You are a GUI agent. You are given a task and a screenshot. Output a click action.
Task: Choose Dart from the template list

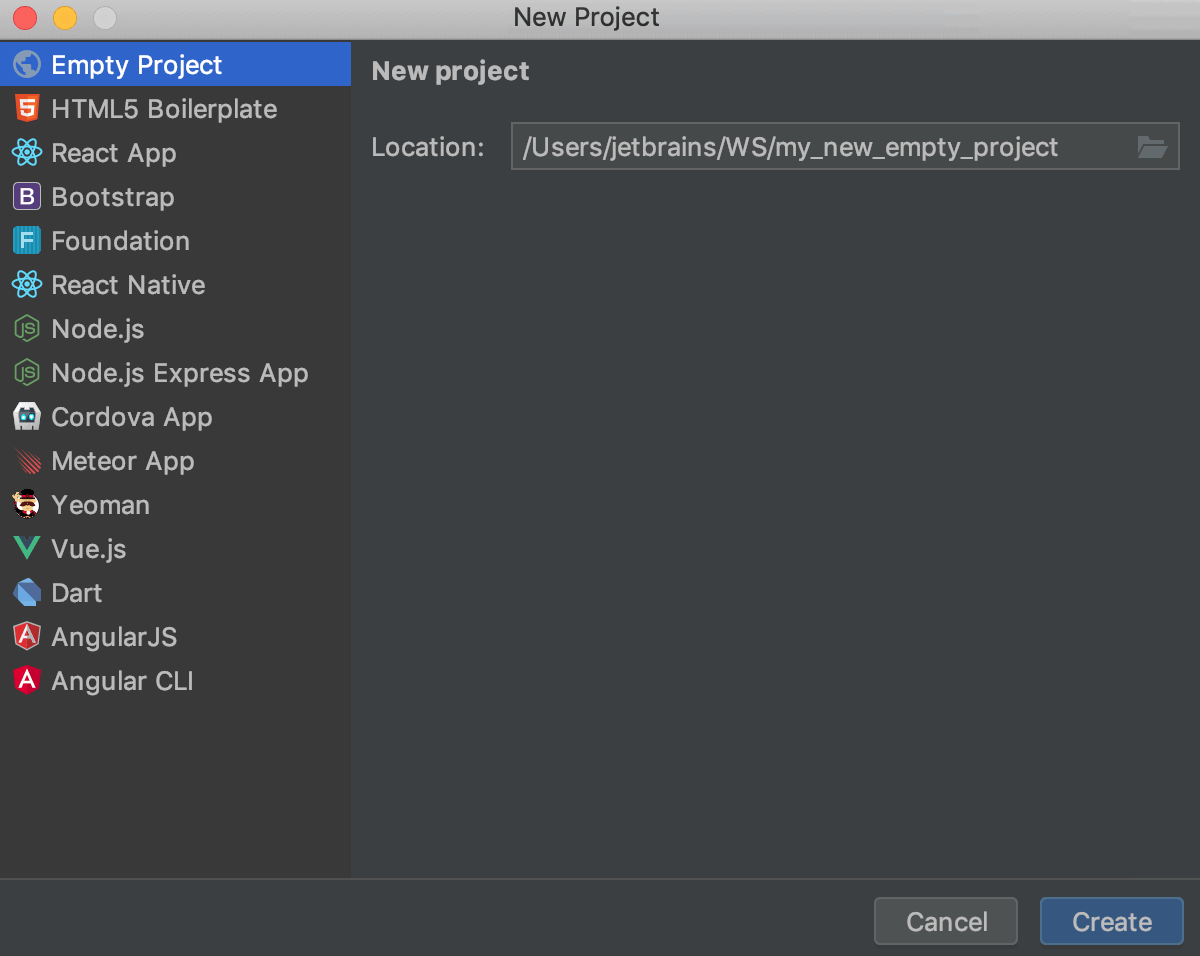tap(77, 593)
